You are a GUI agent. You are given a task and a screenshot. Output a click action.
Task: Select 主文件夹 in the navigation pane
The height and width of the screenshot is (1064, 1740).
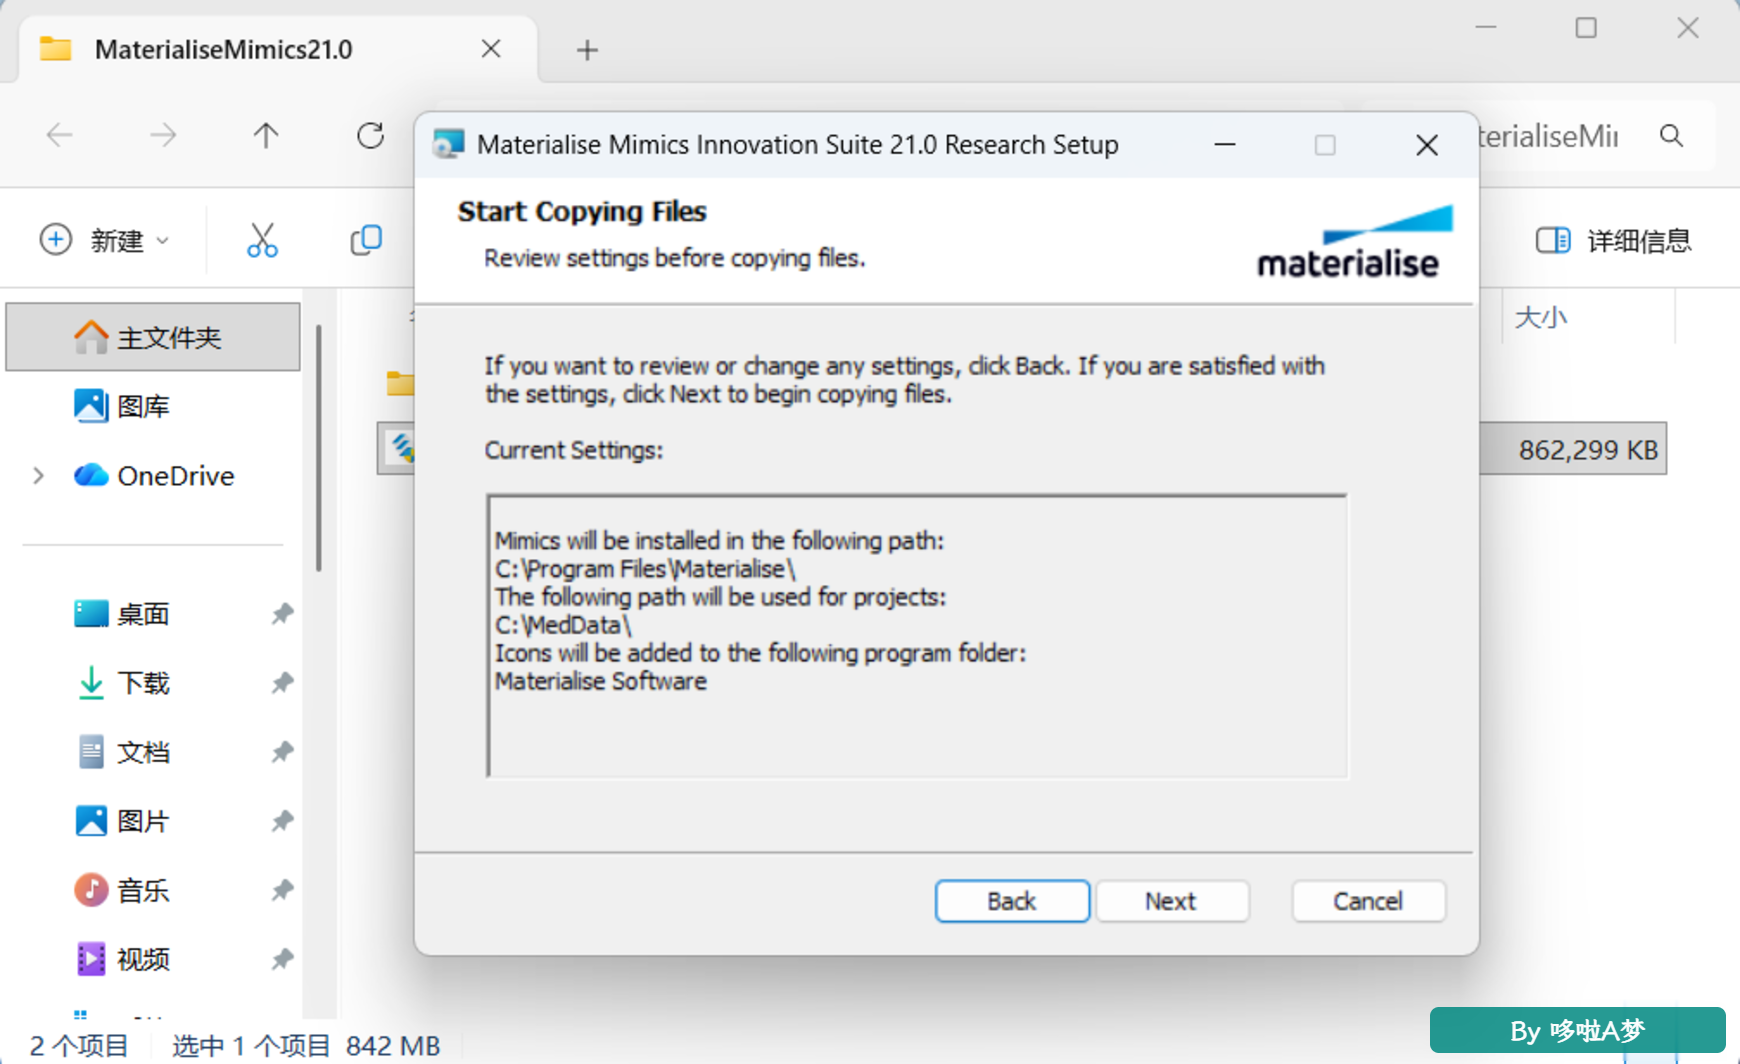pyautogui.click(x=153, y=337)
